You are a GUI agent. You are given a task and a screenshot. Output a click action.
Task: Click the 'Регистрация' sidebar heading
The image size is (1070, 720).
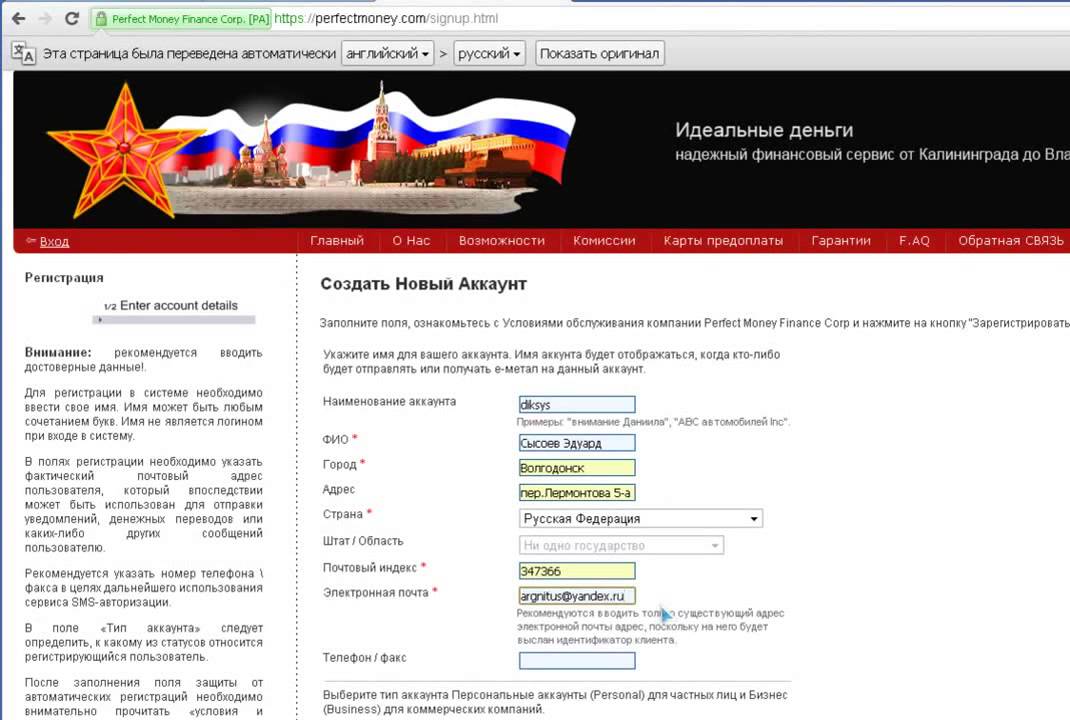[64, 278]
